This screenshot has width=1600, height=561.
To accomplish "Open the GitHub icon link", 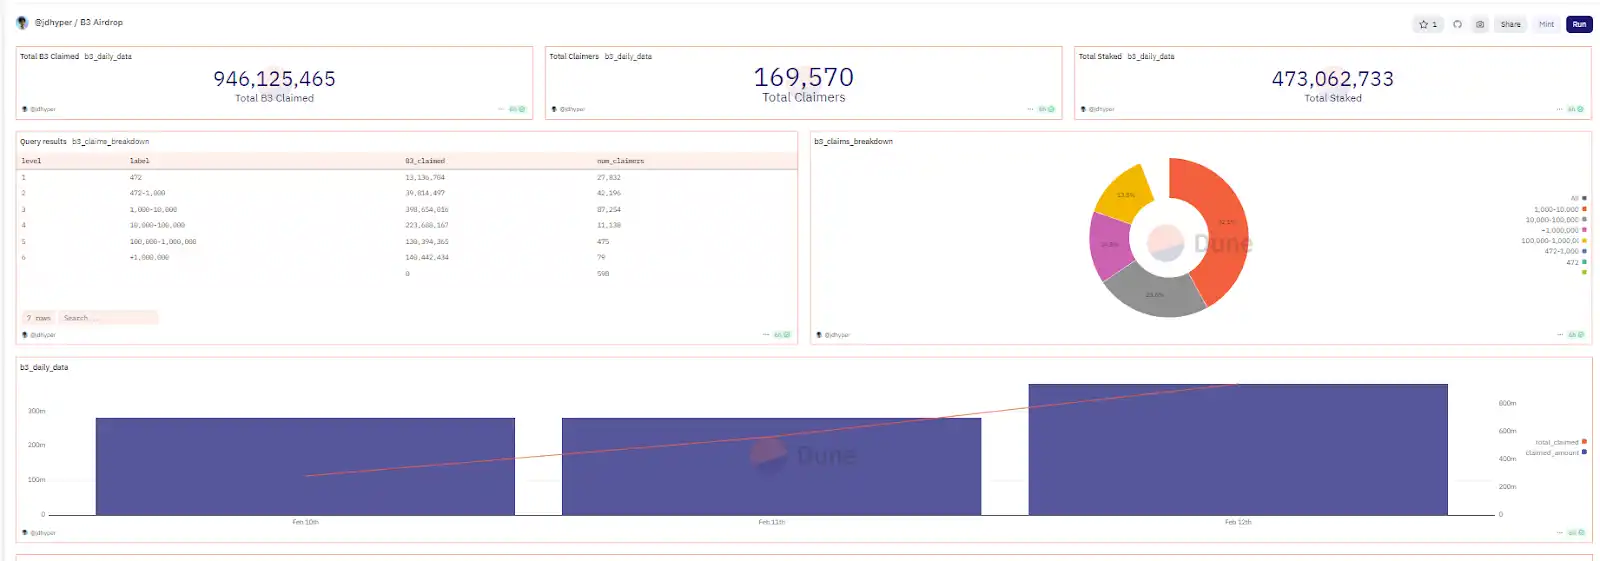I will pos(1457,24).
